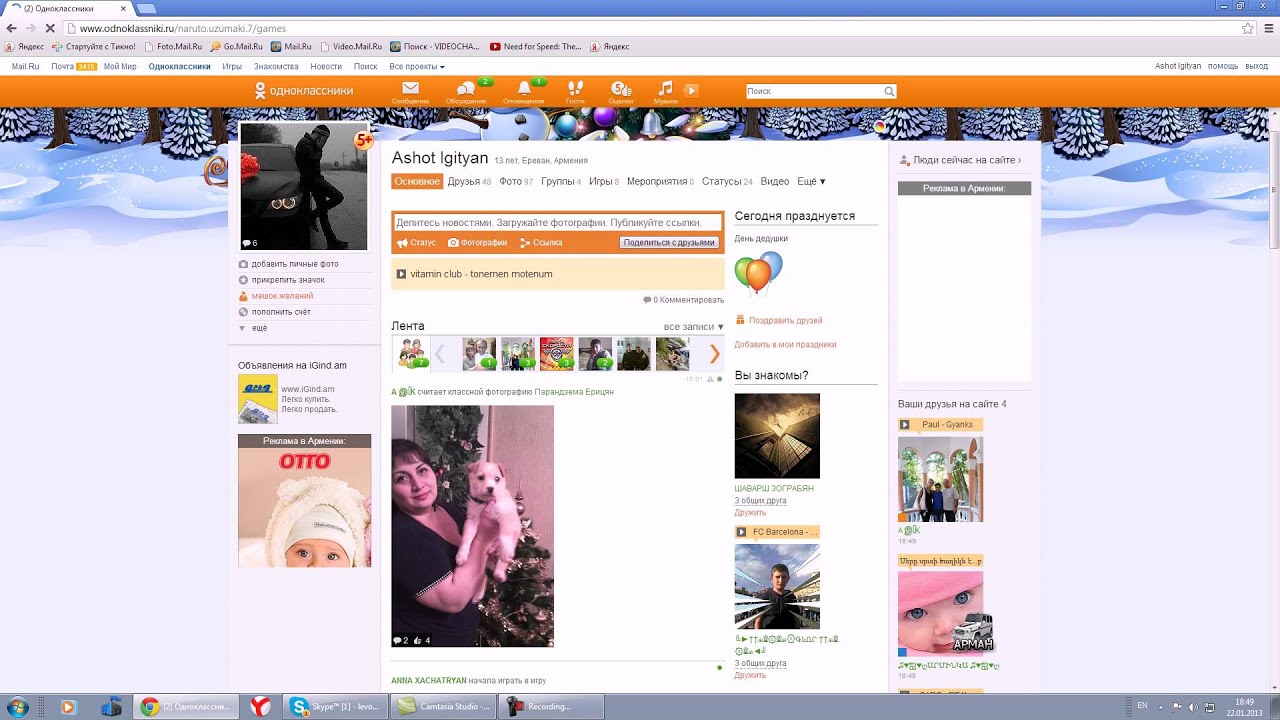1280x720 pixels.
Task: Click the выход logout link
Action: pyautogui.click(x=1256, y=66)
